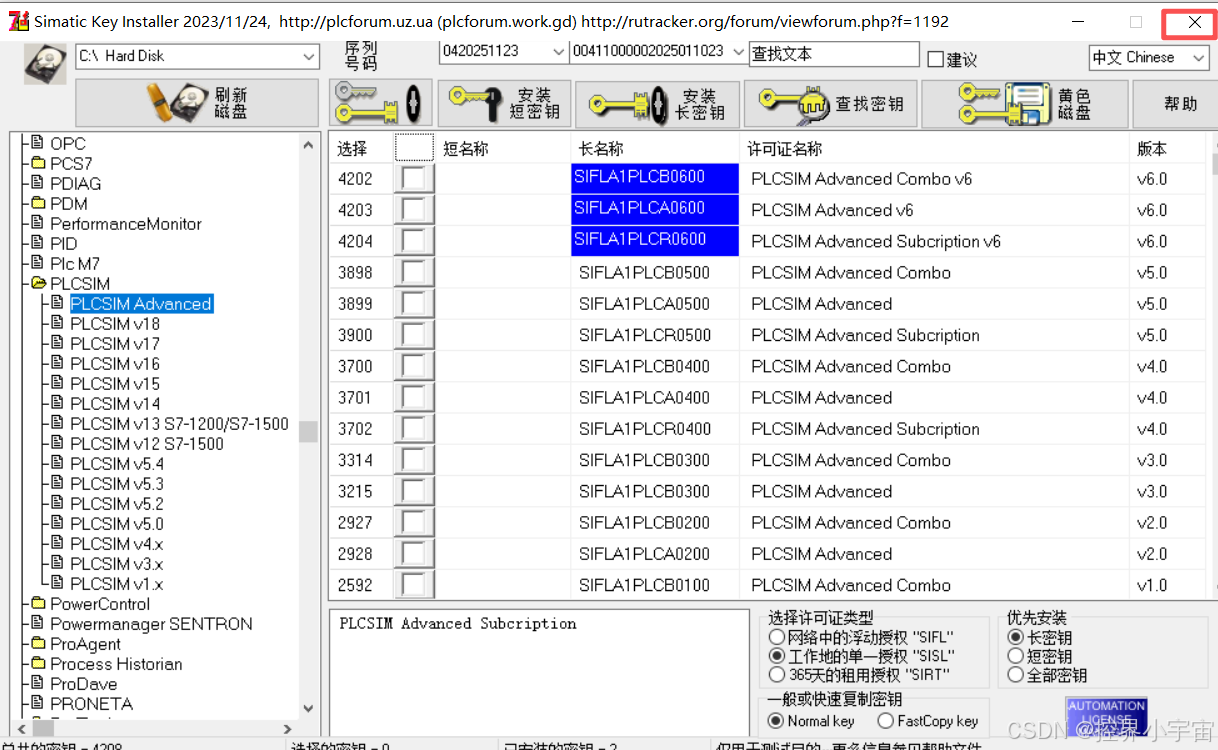Click Yellow disk button (黄色磁盘)

tap(1025, 103)
